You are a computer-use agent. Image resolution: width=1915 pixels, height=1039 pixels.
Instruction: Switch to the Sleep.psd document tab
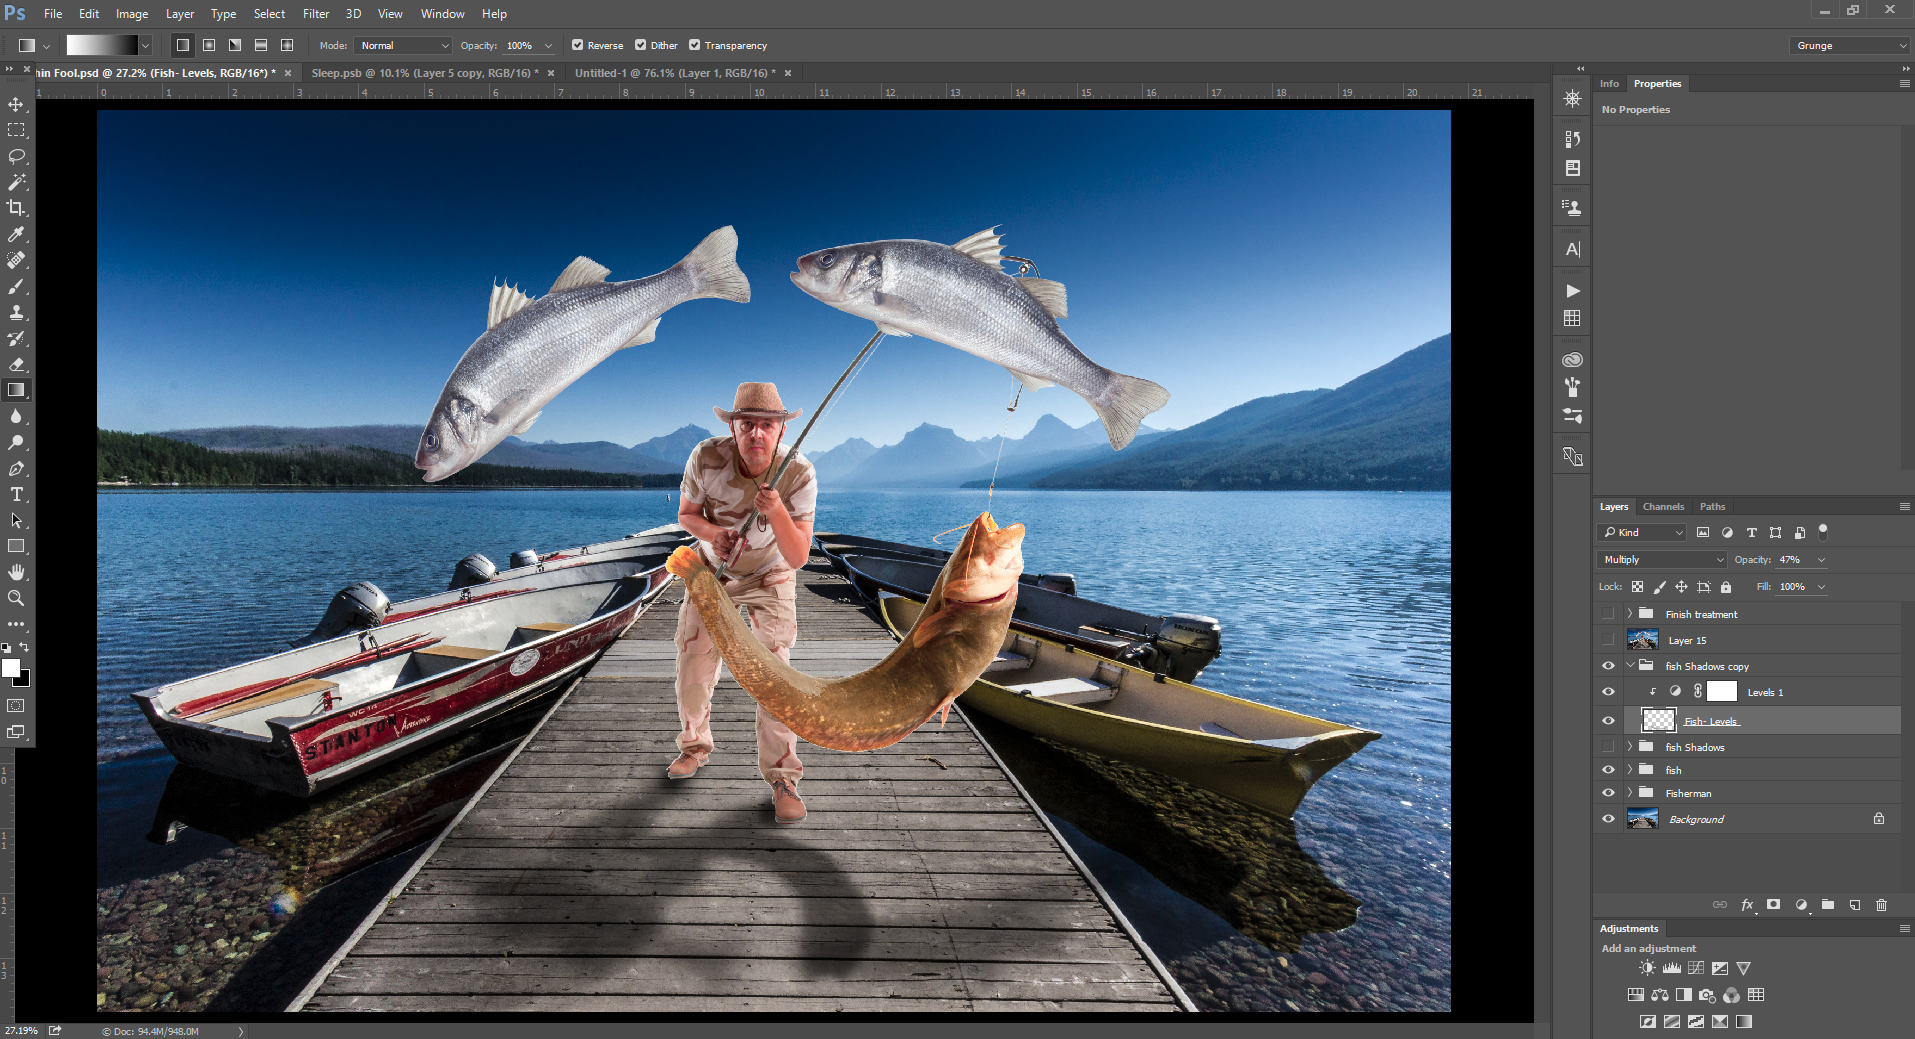(x=423, y=73)
